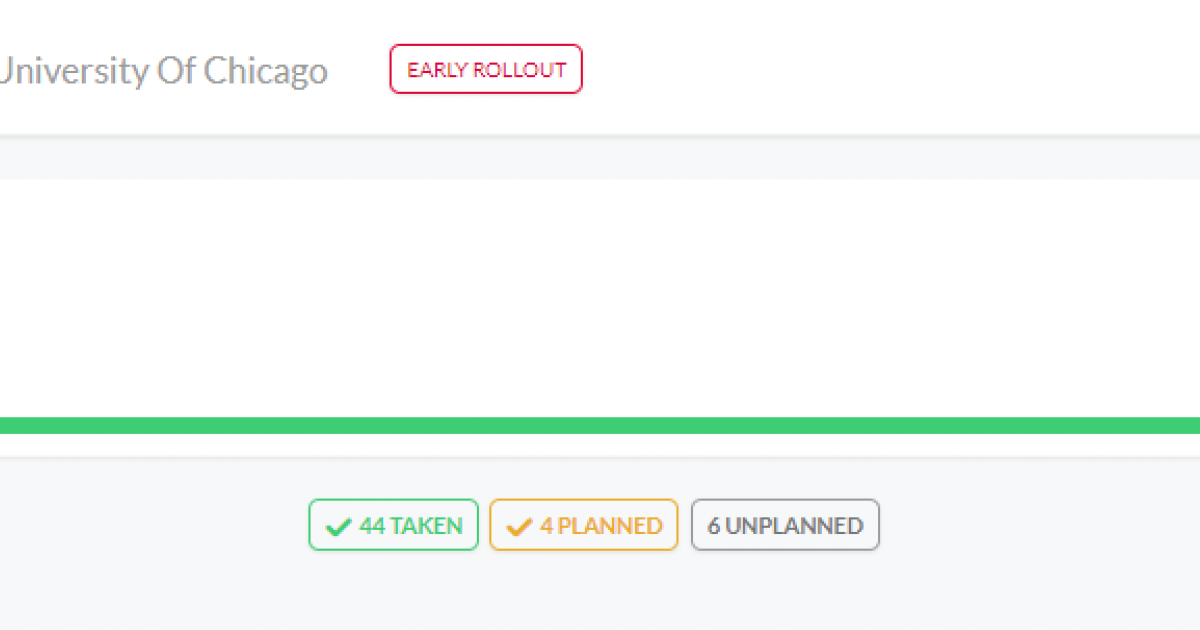1200x630 pixels.
Task: Click the word Chicago in the header
Action: (x=265, y=71)
